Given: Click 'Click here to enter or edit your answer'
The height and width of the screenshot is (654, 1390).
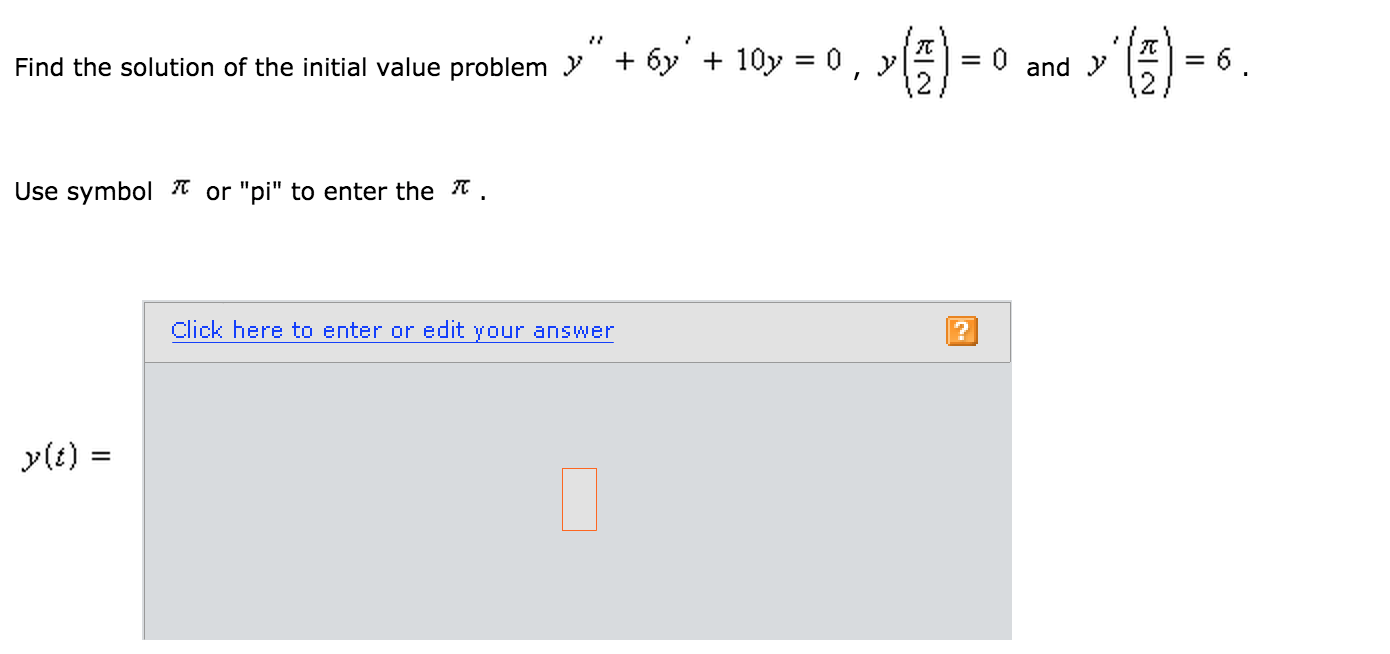Looking at the screenshot, I should point(391,330).
